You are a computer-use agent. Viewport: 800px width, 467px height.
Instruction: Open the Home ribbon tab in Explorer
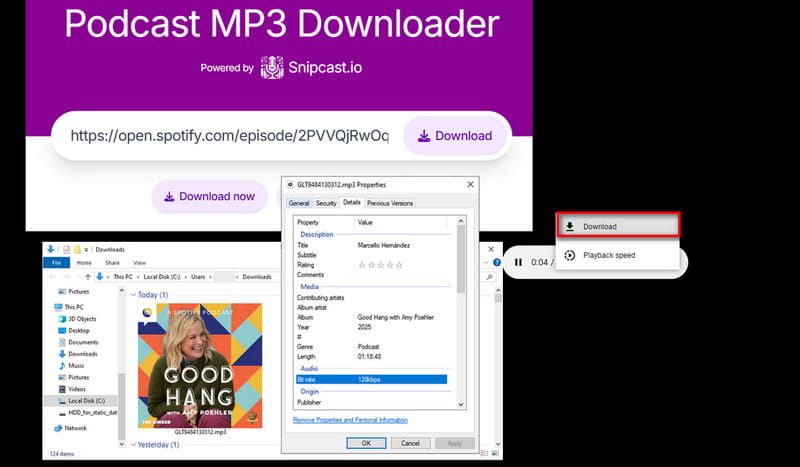pos(84,263)
